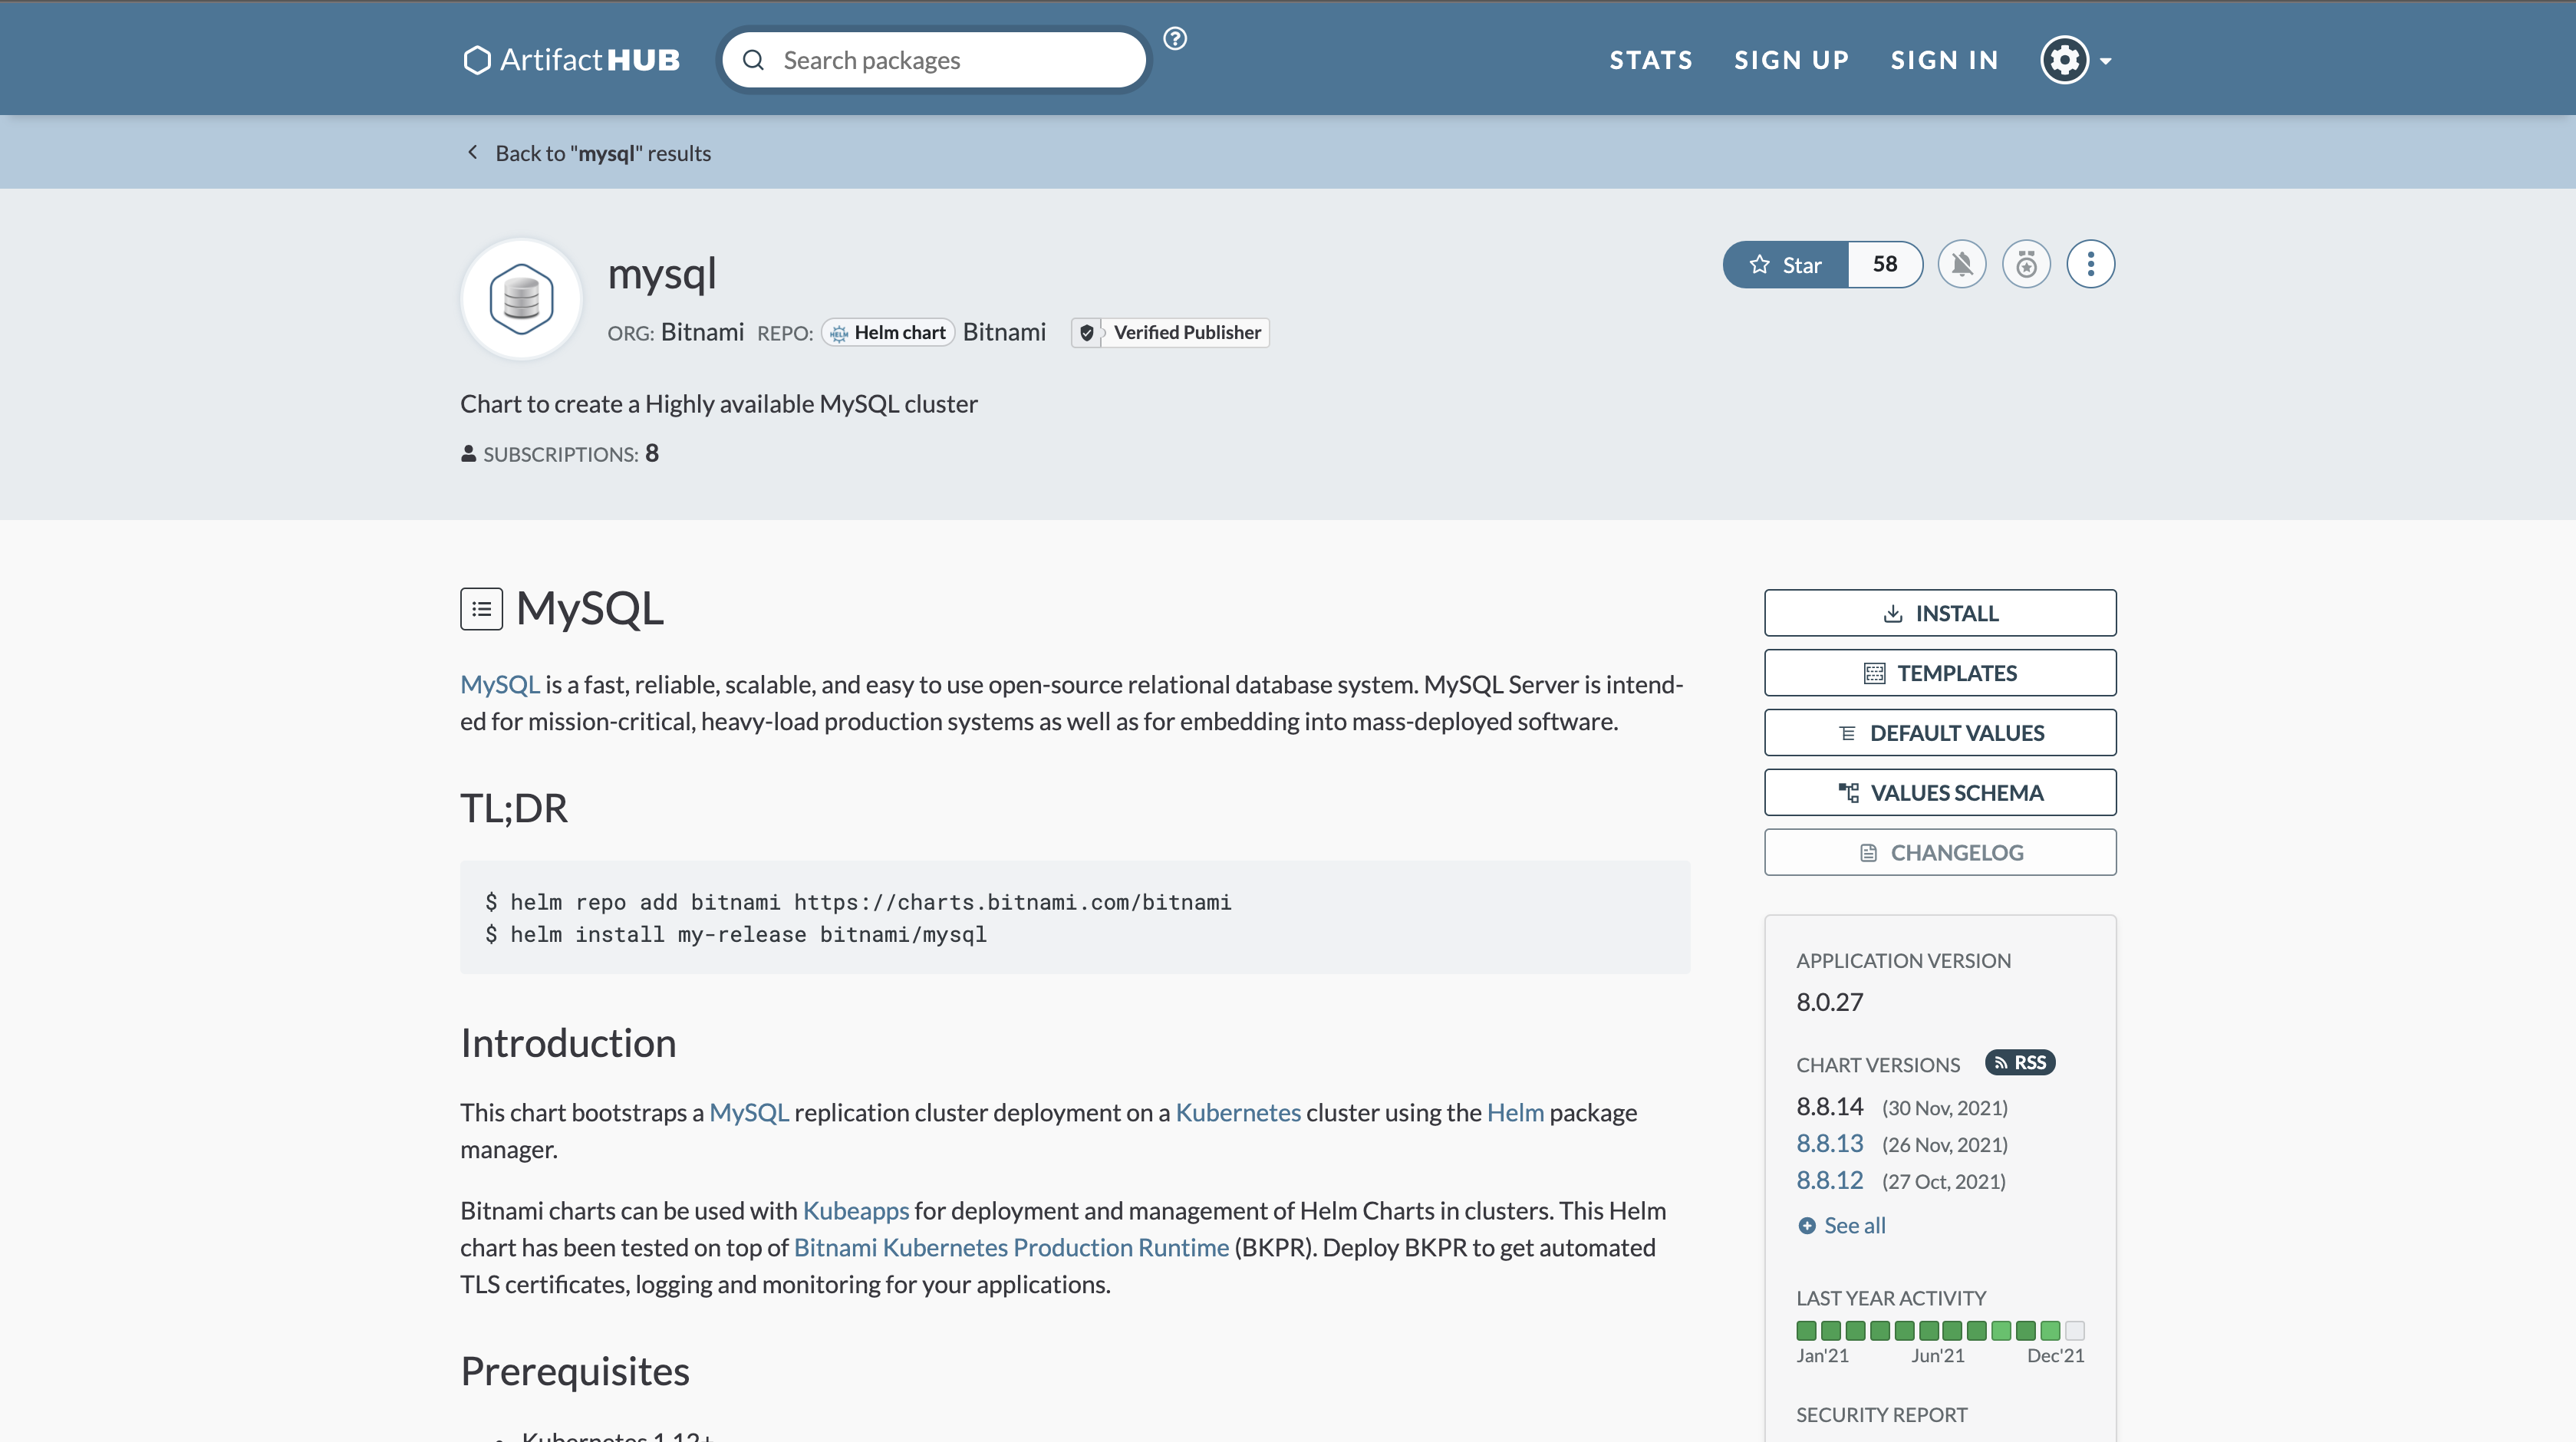Click the application version 8.0.27
Viewport: 2576px width, 1442px height.
(1830, 1002)
